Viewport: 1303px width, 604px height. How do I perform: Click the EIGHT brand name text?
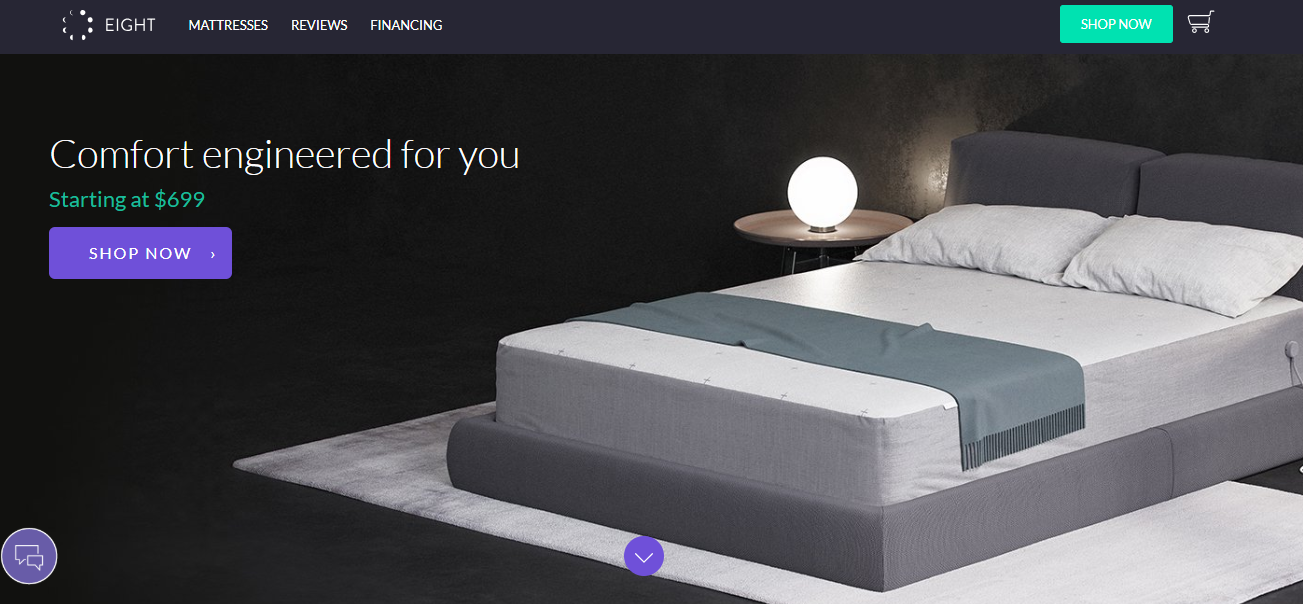pyautogui.click(x=130, y=25)
